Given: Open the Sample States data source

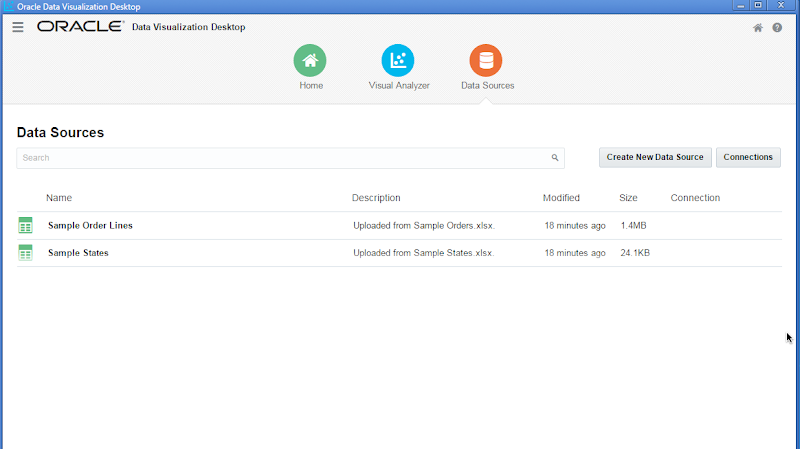Looking at the screenshot, I should pos(78,253).
